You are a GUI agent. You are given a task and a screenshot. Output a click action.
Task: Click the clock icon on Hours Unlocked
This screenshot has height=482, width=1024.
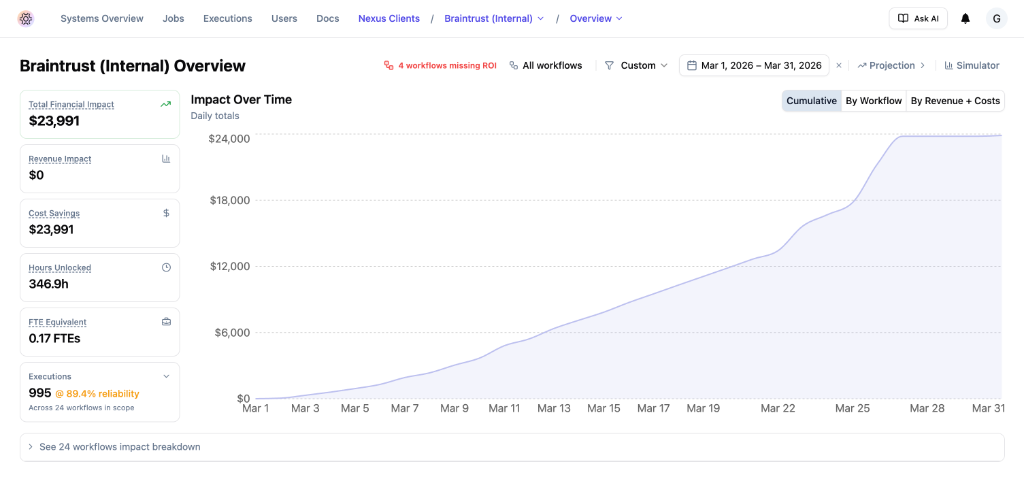point(166,267)
